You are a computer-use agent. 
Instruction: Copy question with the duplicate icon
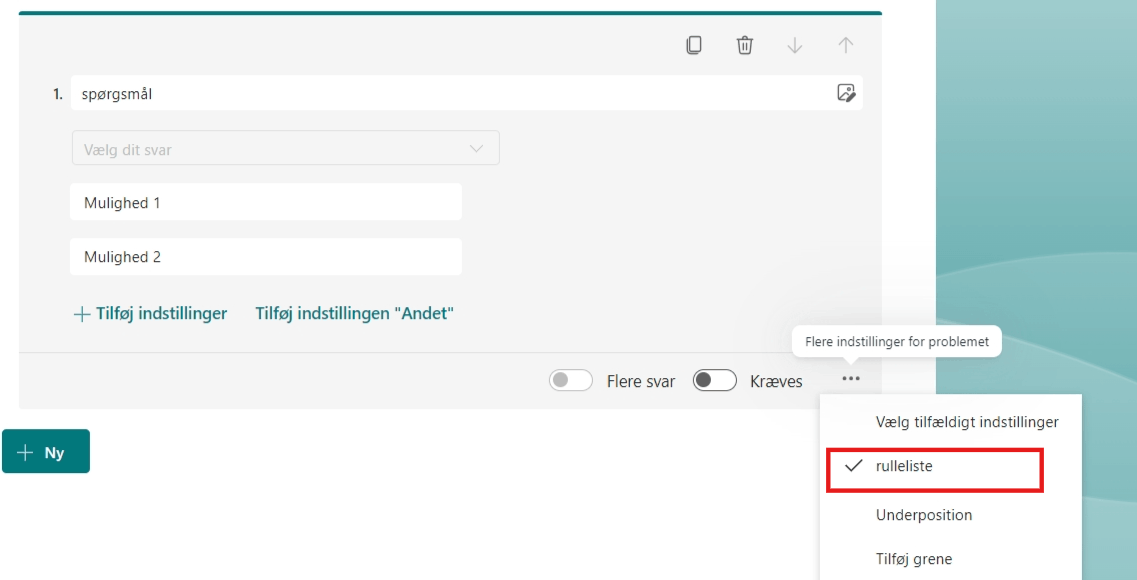click(694, 45)
